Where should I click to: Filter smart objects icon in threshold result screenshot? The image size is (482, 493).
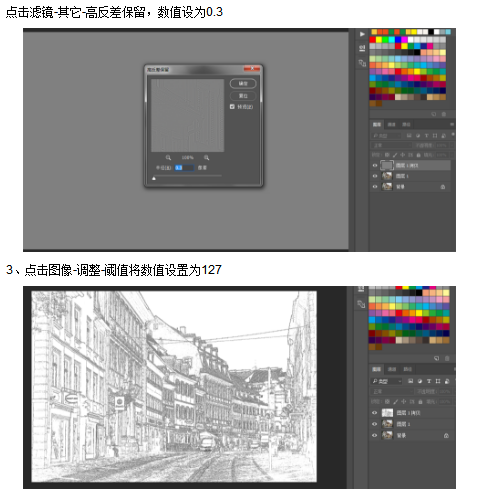click(447, 381)
